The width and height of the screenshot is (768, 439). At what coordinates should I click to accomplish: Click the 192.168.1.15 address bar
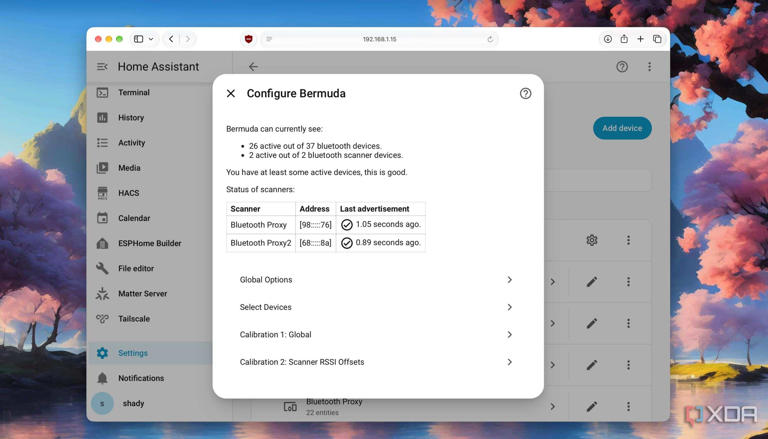[380, 39]
